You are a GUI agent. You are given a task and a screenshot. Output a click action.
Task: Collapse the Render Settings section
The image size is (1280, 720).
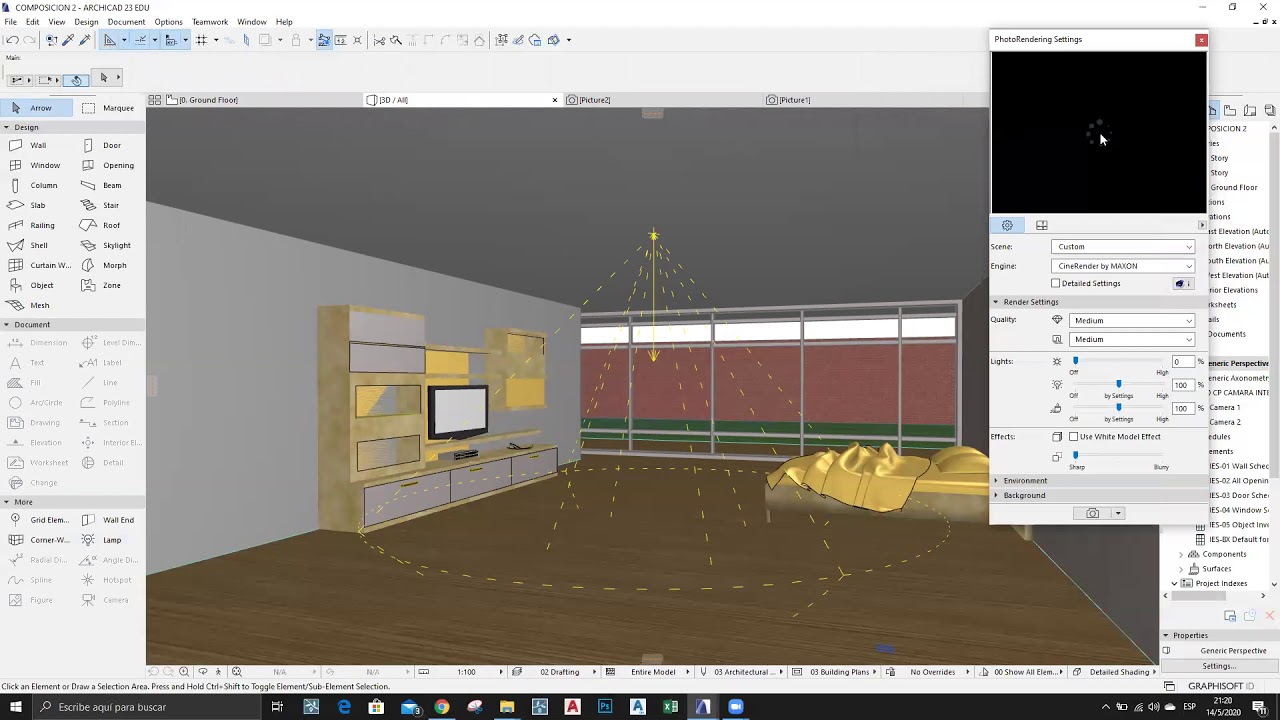point(996,302)
